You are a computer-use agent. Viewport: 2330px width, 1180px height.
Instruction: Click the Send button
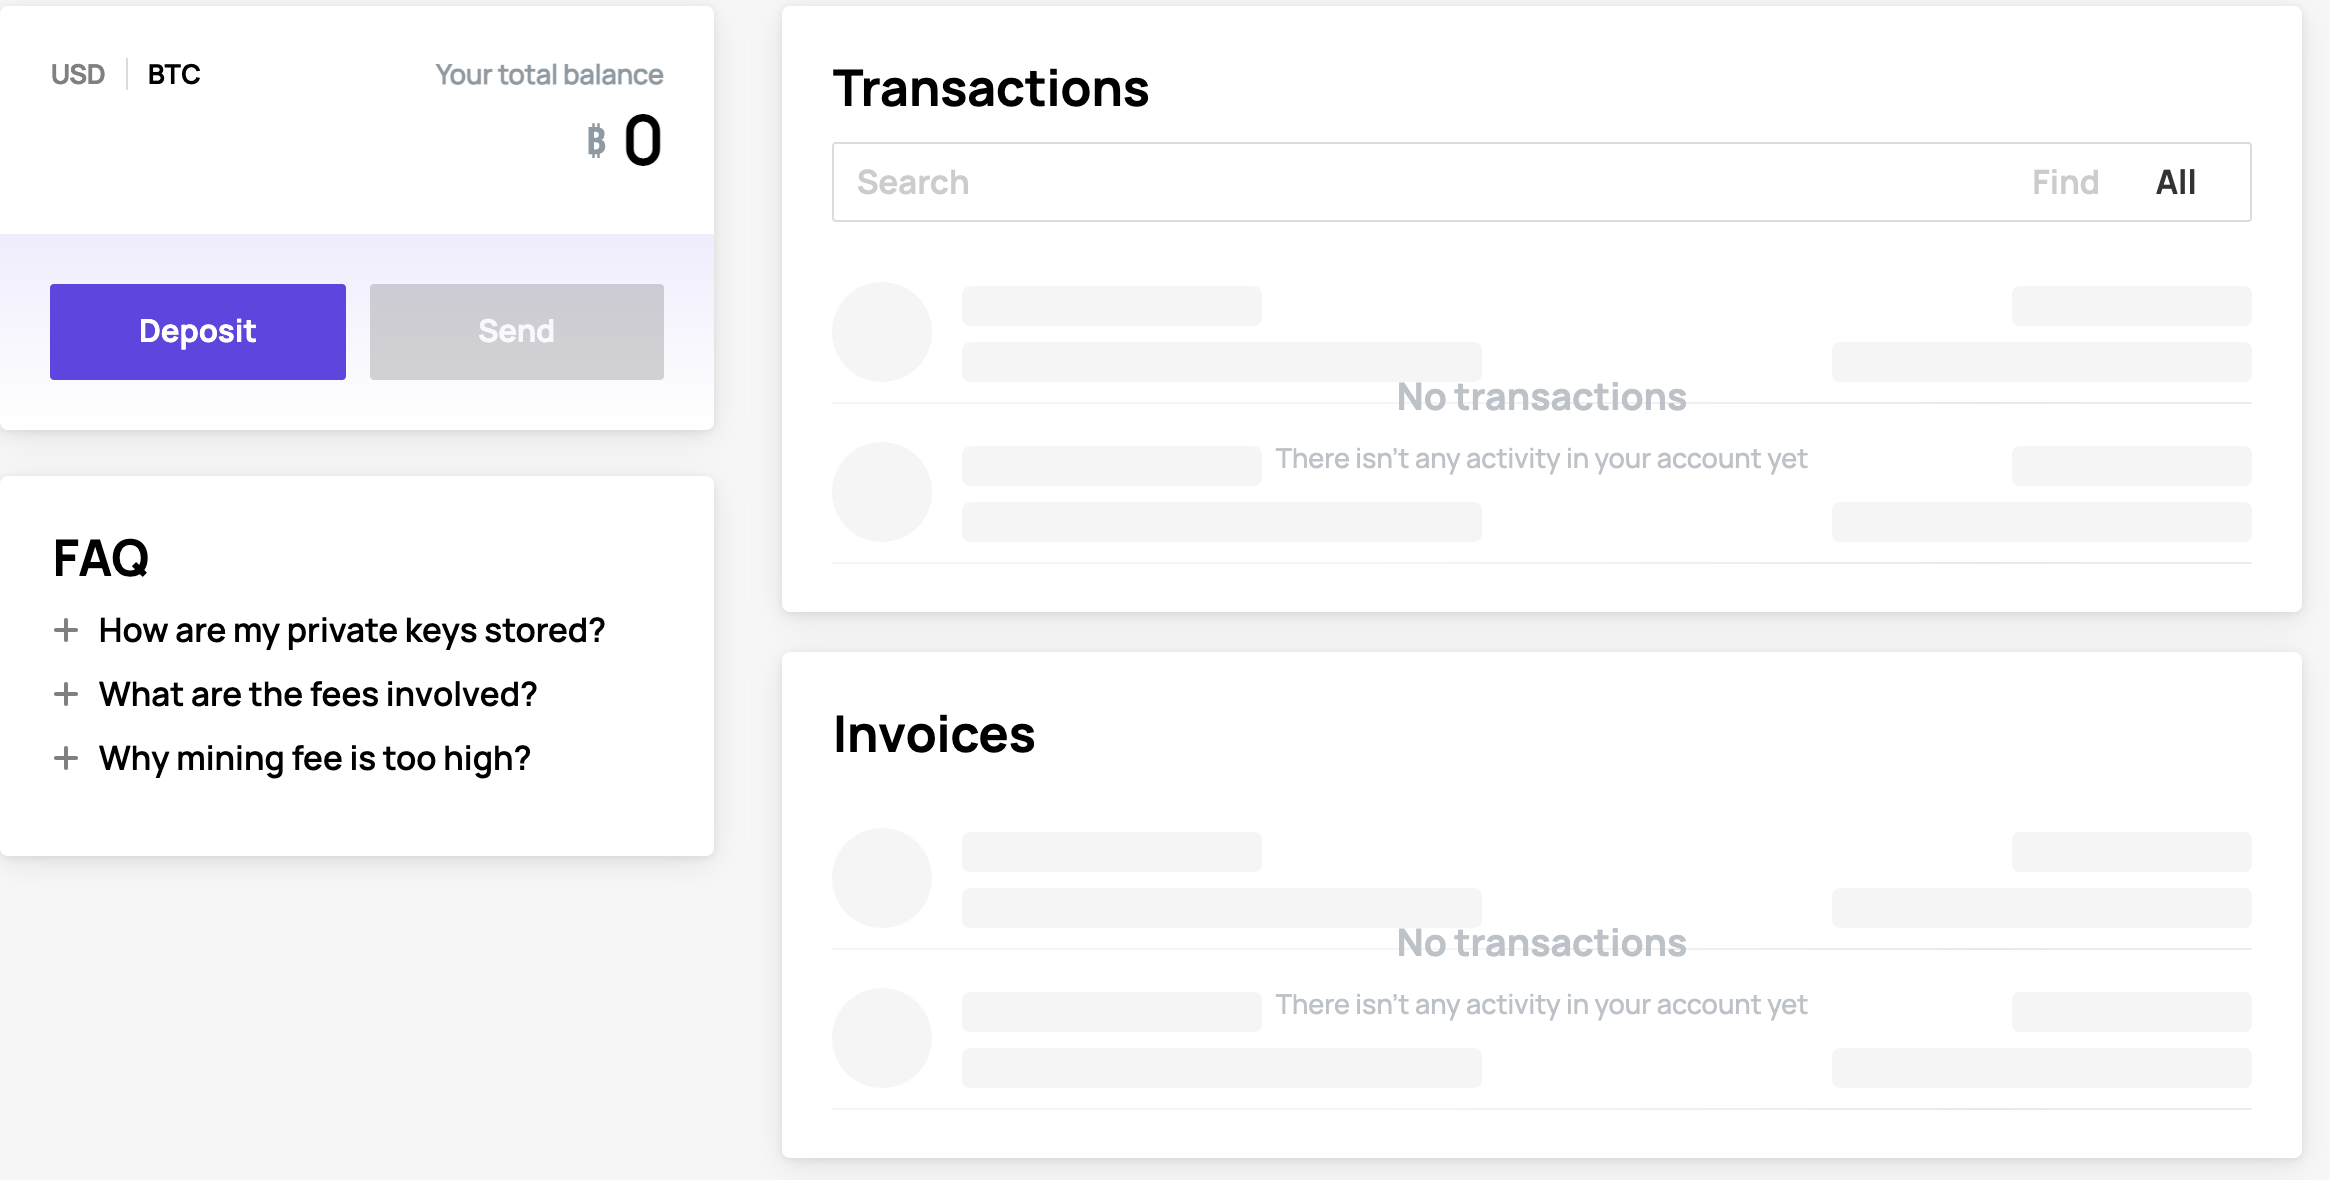[x=517, y=332]
